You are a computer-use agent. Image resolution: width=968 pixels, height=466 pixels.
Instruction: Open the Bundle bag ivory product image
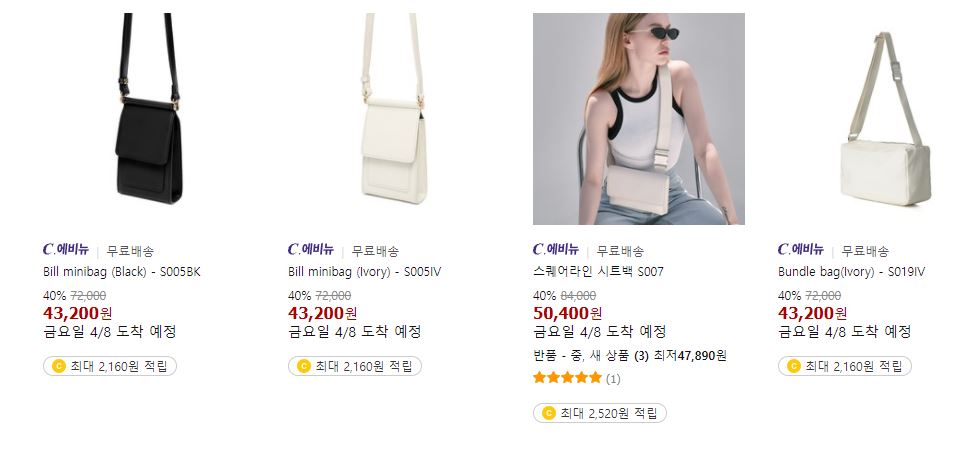[x=884, y=119]
